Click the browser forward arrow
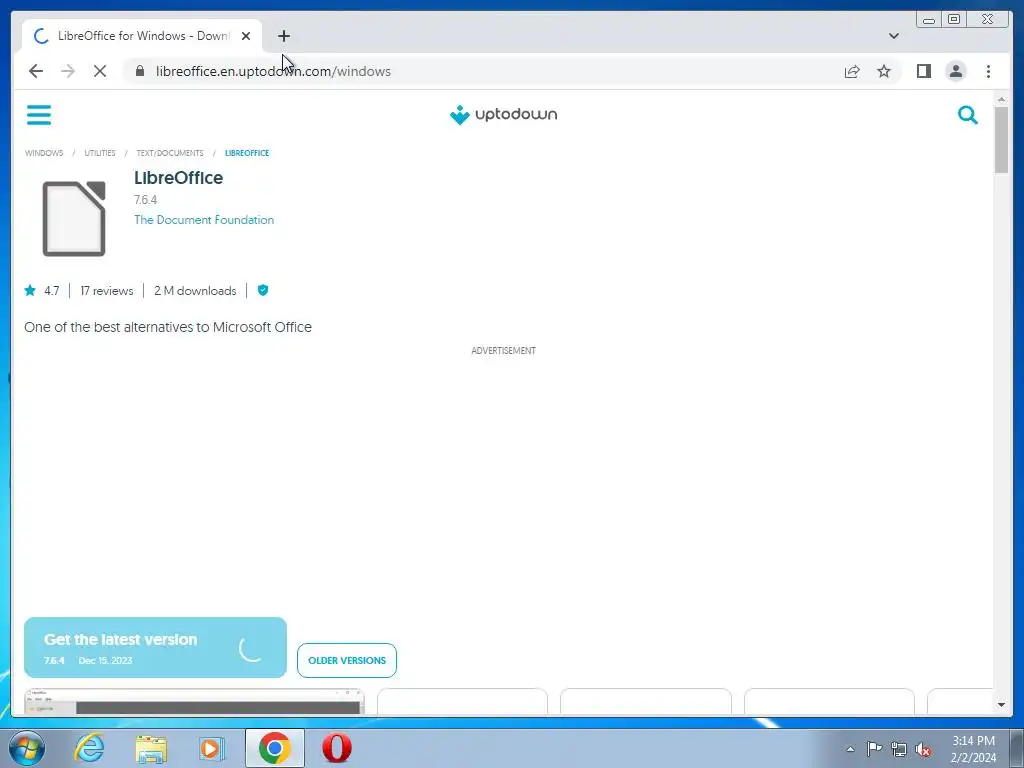This screenshot has height=768, width=1024. 68,71
